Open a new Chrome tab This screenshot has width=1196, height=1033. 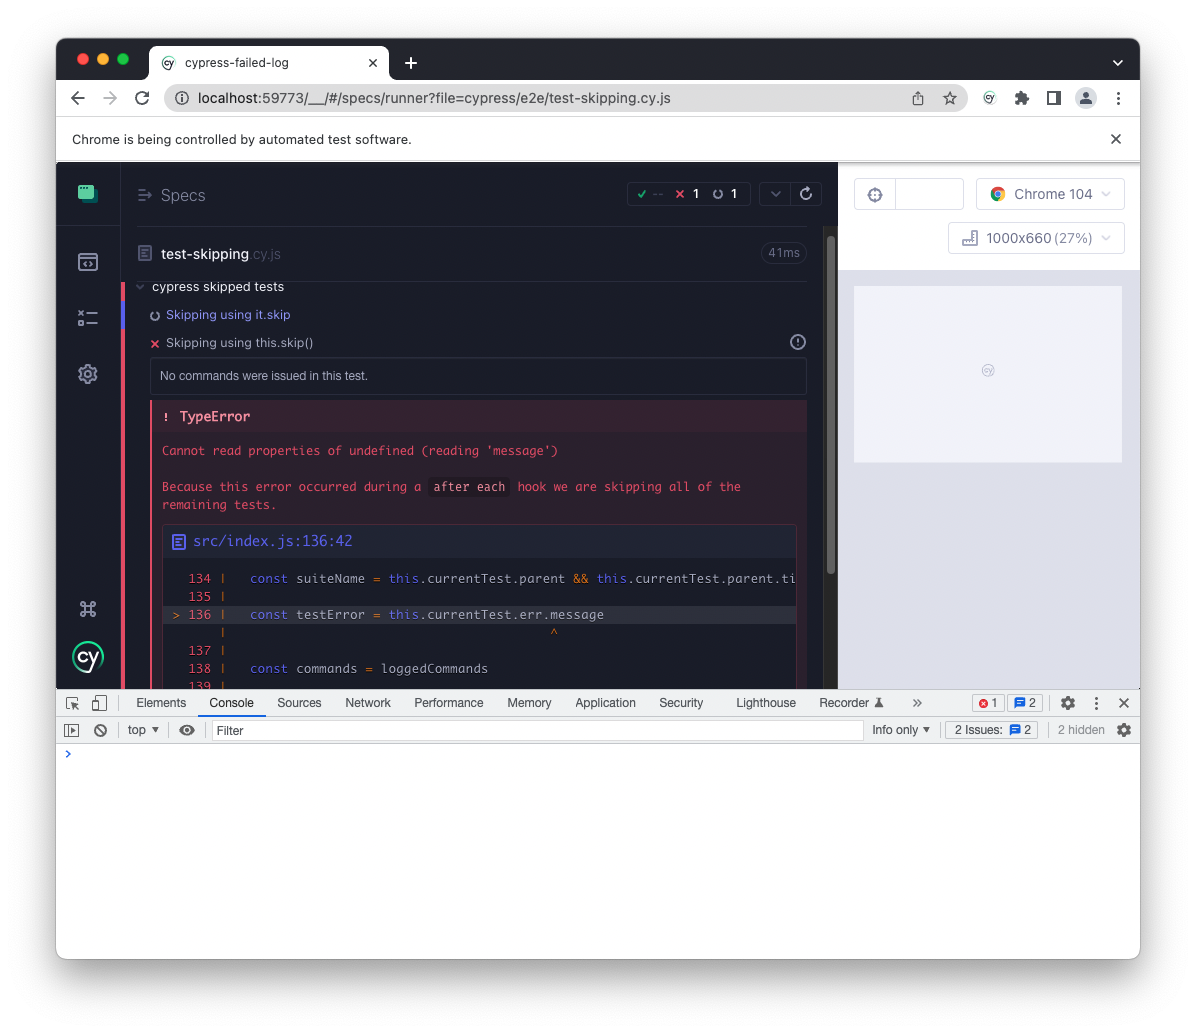[410, 63]
